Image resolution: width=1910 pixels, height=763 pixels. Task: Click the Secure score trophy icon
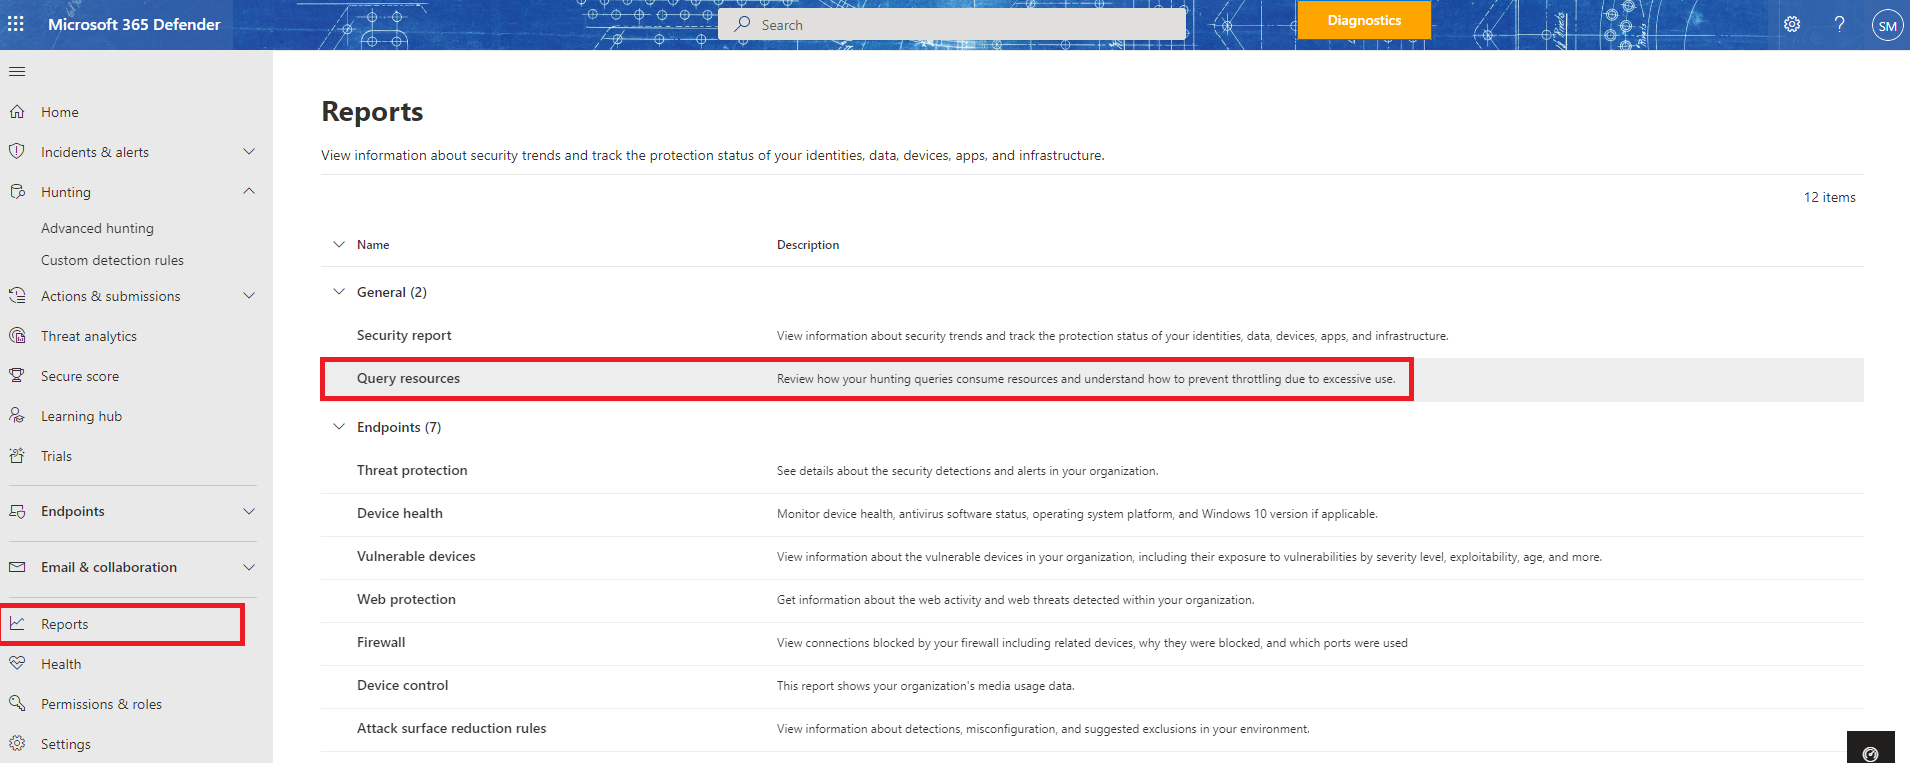coord(17,376)
